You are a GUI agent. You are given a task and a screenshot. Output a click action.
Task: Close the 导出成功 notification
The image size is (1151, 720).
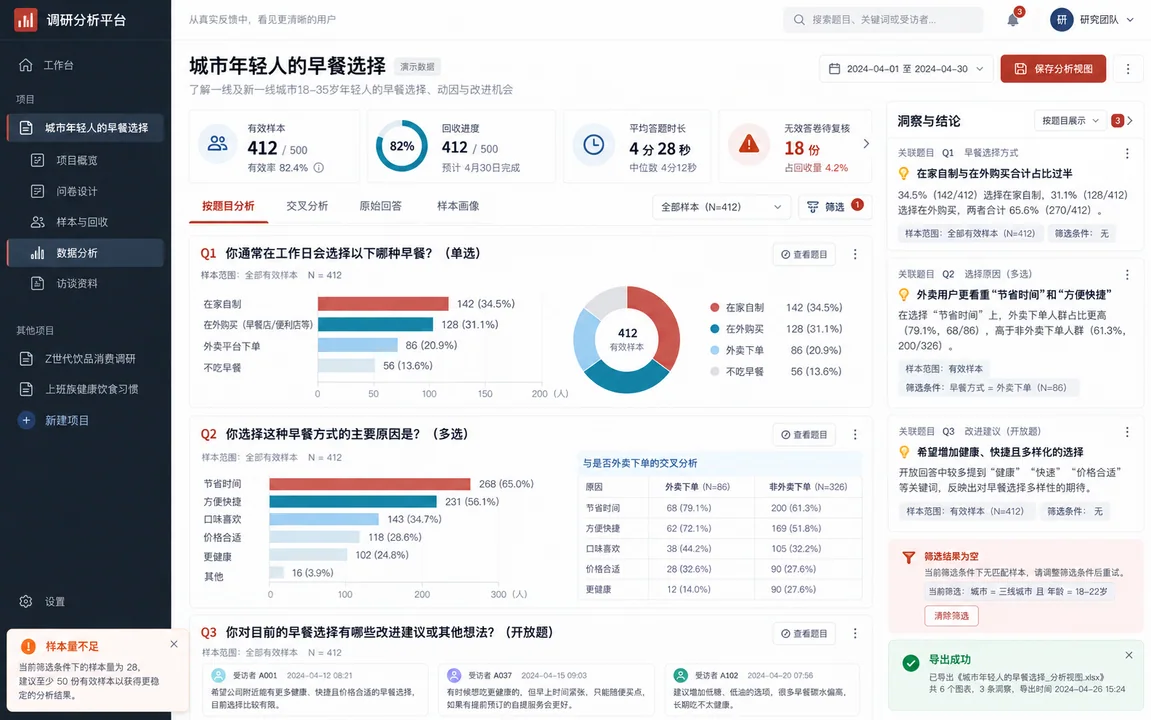point(1129,655)
